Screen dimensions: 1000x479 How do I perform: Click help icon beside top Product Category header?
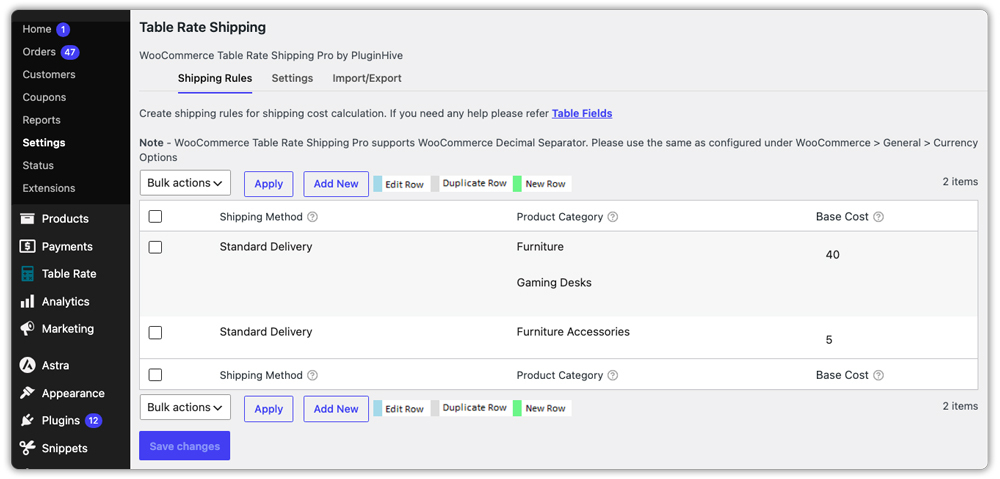point(613,217)
